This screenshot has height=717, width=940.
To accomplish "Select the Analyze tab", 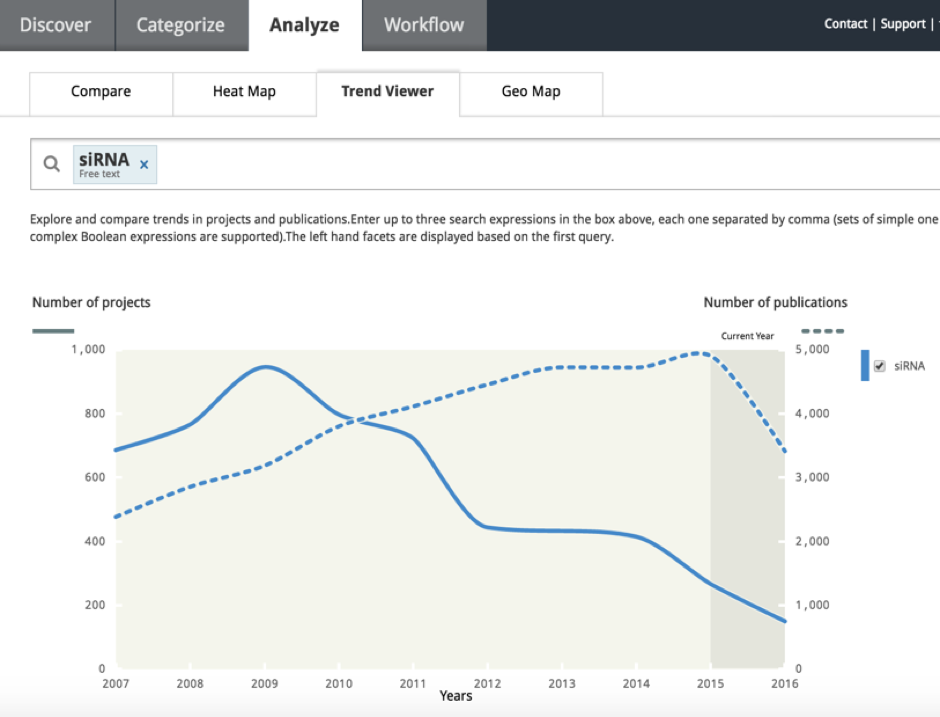I will pos(305,25).
